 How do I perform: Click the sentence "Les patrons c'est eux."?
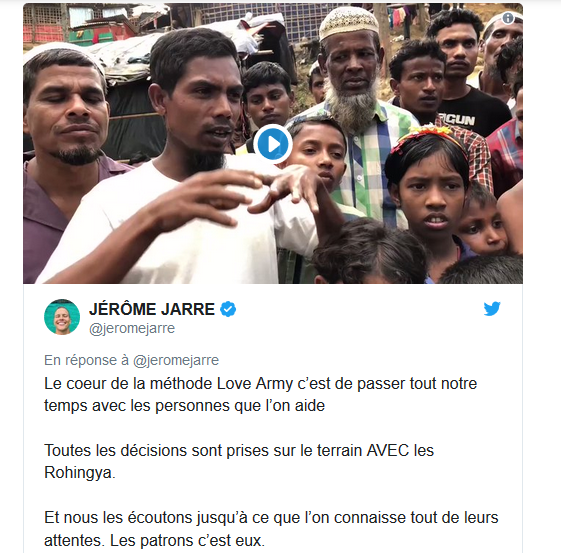point(187,540)
